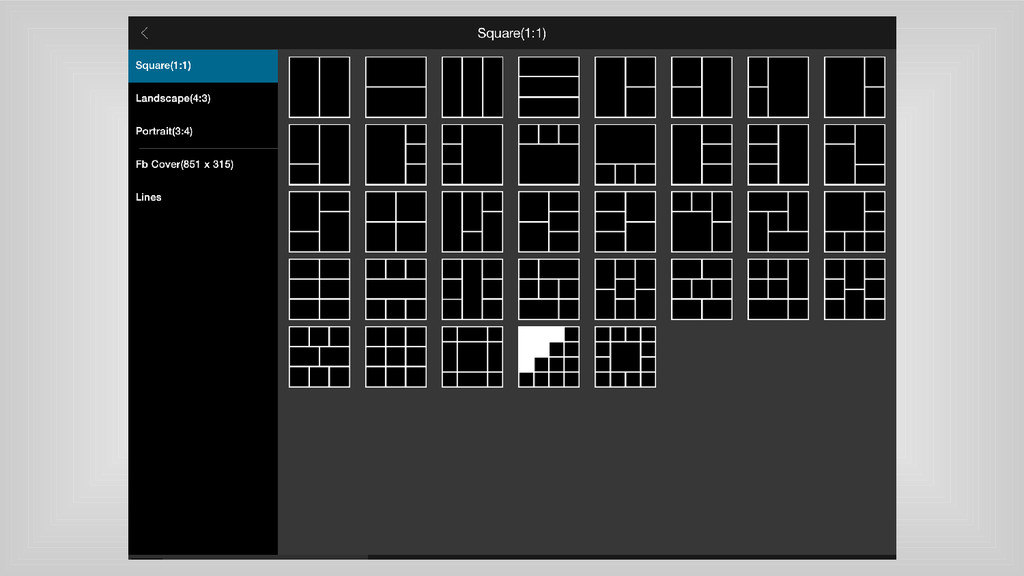Pick layout: big left, narrow three-cell right column
Viewport: 1024px width, 576px height.
(396, 155)
